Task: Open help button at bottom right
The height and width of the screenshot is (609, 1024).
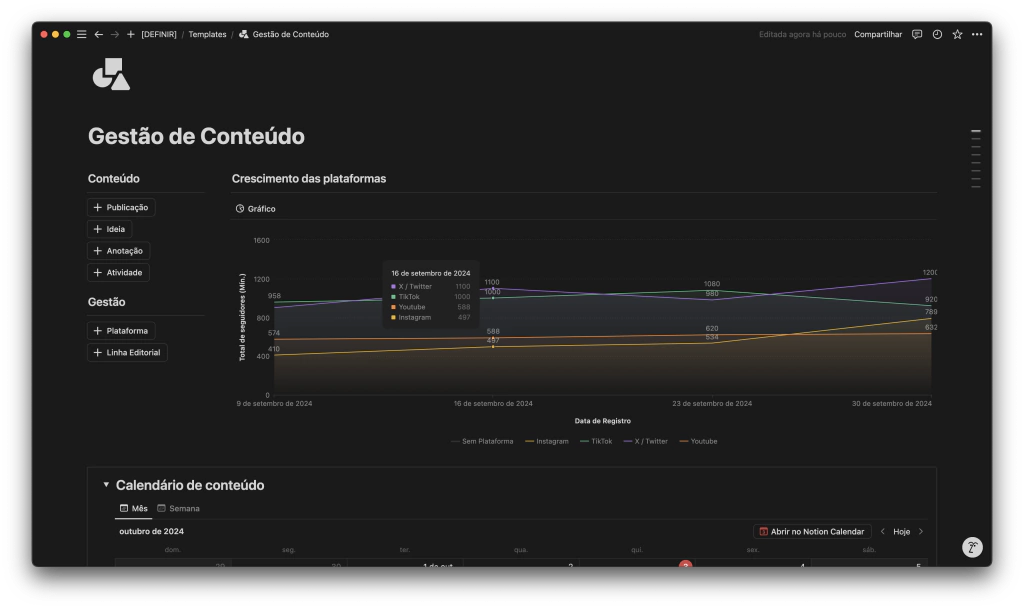Action: pos(972,547)
